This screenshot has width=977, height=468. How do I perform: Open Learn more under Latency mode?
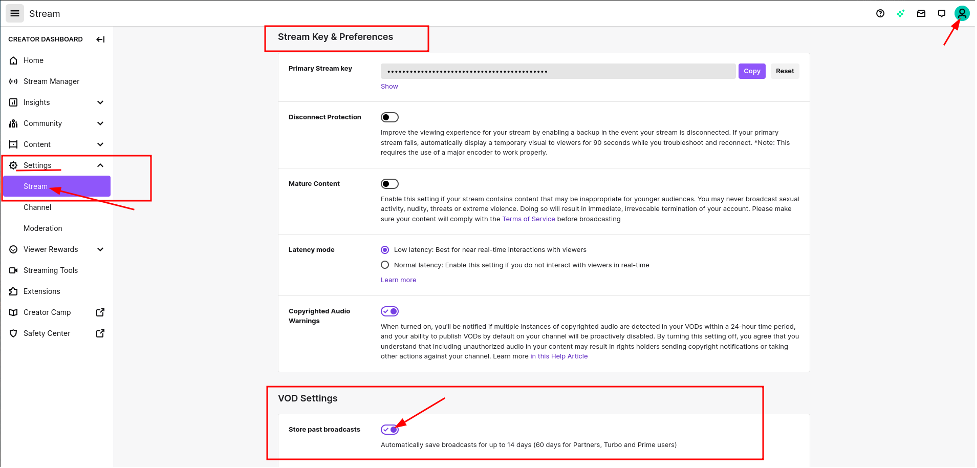click(x=399, y=280)
